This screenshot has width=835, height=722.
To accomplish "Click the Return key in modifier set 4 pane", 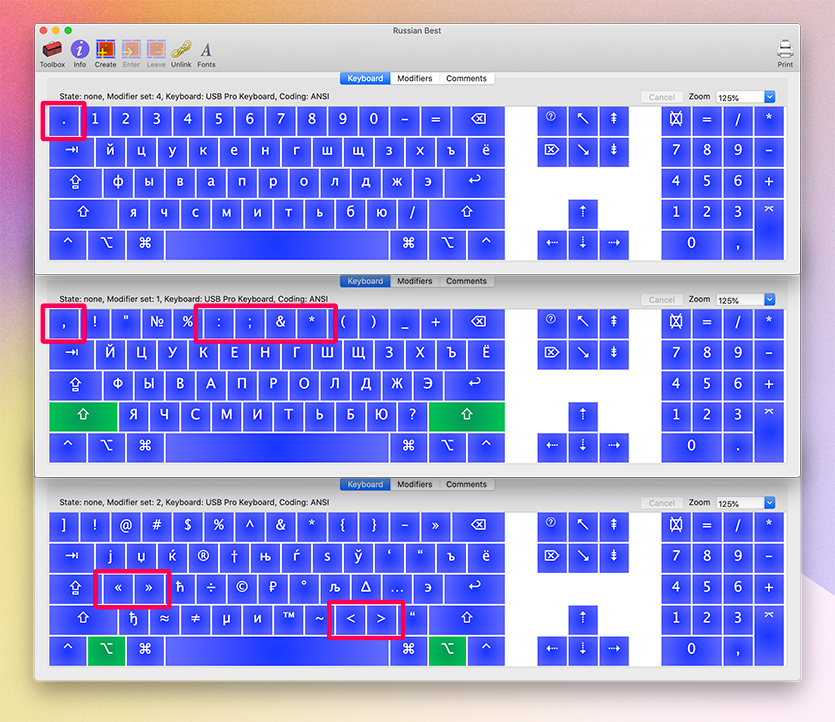I will pyautogui.click(x=474, y=183).
